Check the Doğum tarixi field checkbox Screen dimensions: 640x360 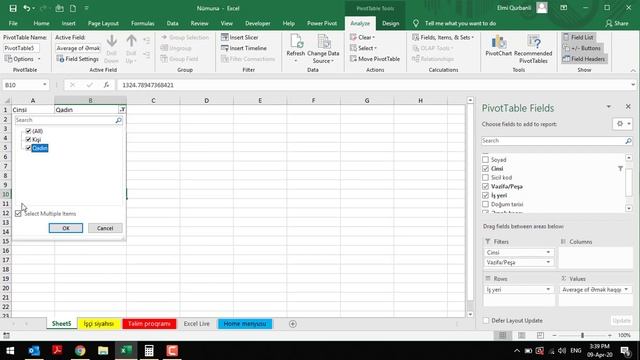pos(485,204)
